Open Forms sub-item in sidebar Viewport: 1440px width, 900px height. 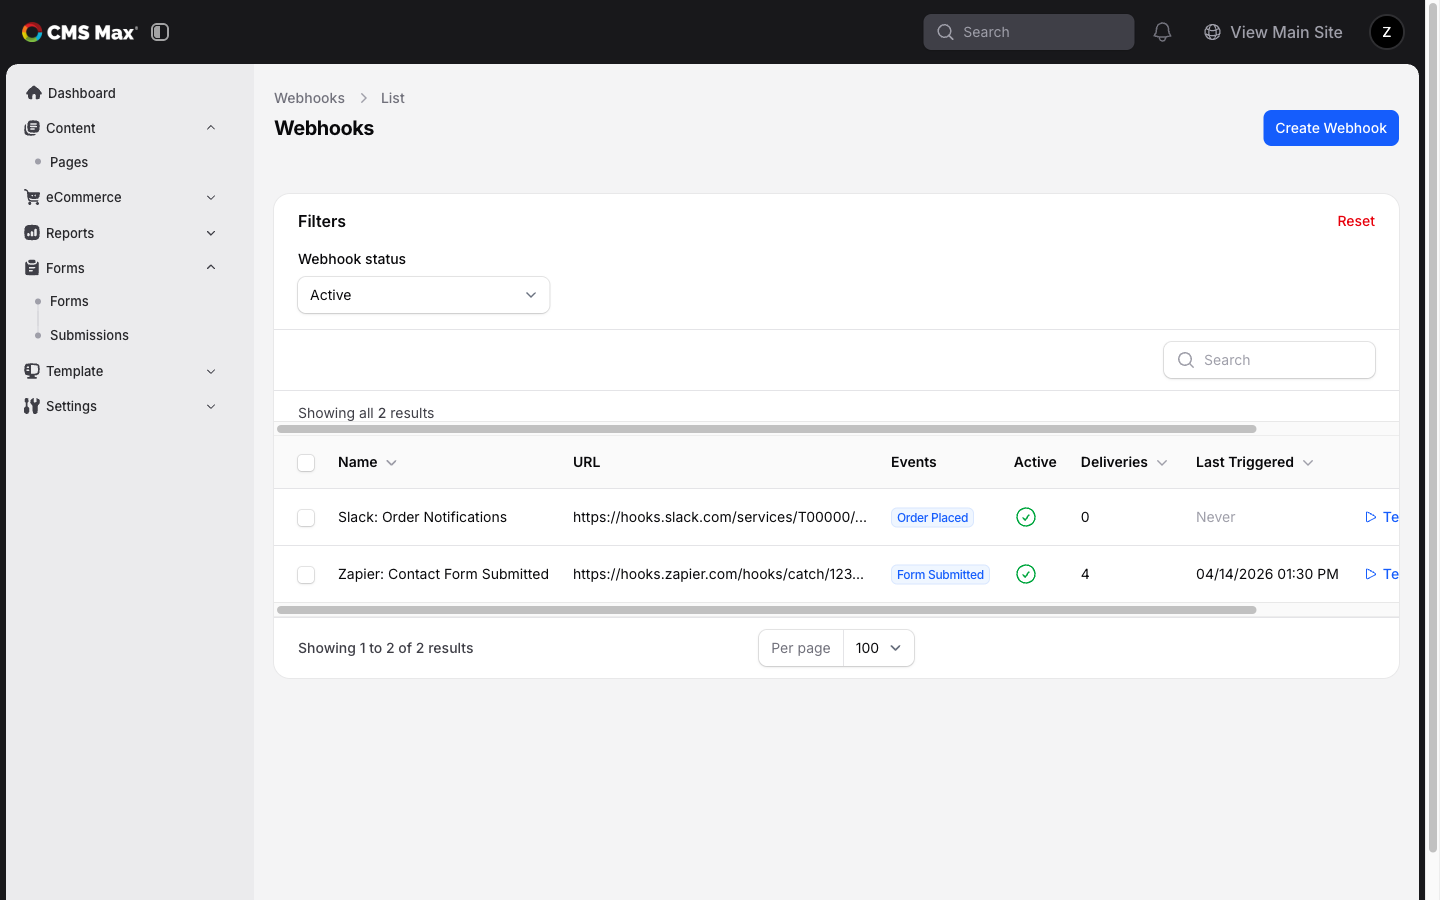(69, 301)
